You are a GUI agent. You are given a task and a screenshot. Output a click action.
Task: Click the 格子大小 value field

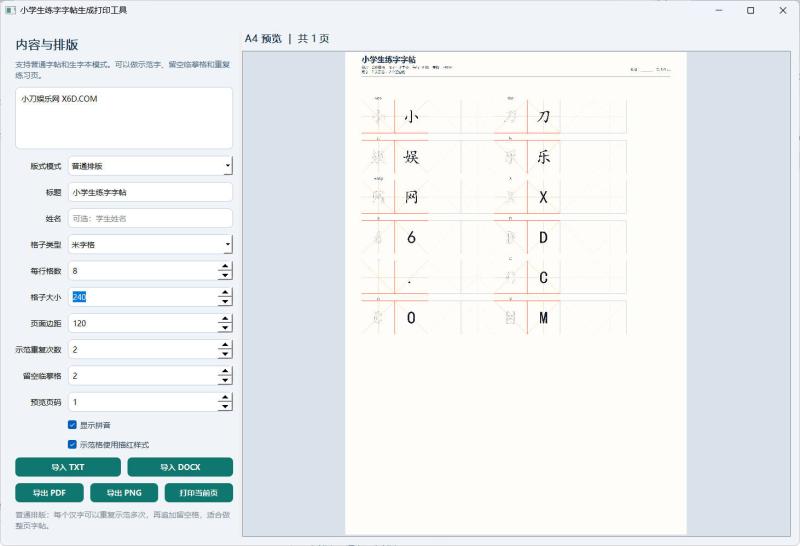tap(143, 297)
